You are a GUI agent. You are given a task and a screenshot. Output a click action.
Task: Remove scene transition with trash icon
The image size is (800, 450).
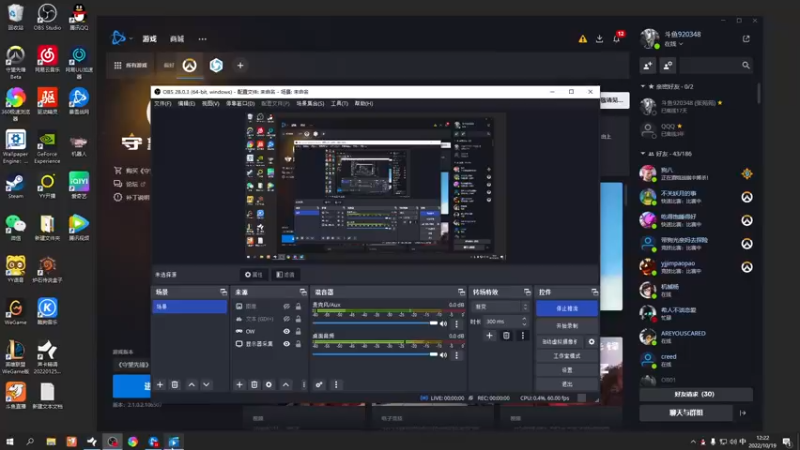pyautogui.click(x=506, y=336)
